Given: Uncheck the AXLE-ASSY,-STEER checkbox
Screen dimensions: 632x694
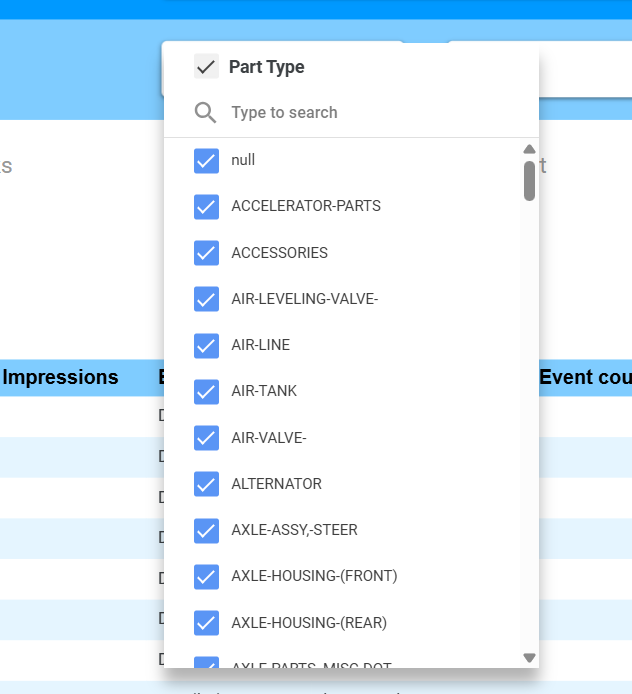Looking at the screenshot, I should [206, 530].
